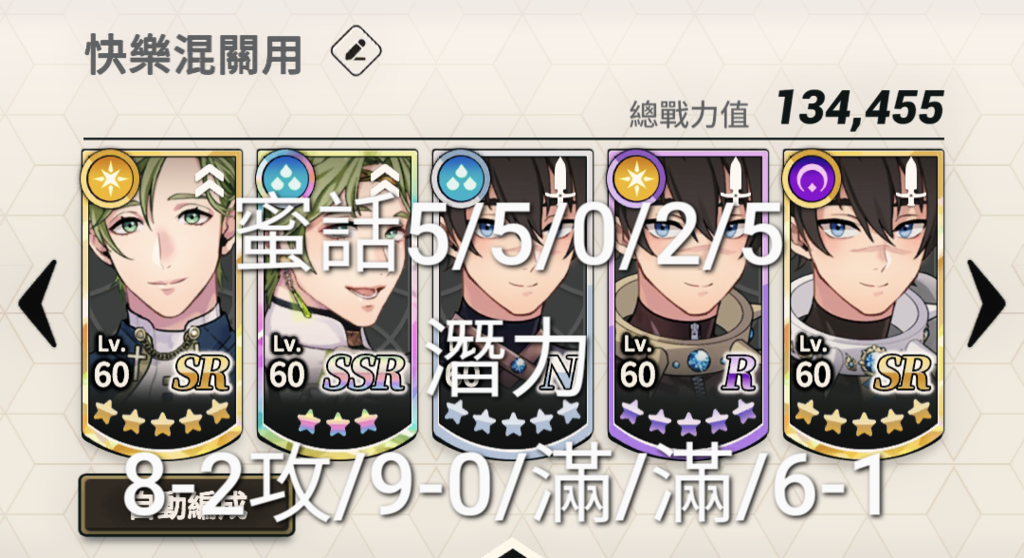Click the team name 快樂混關用

194,55
